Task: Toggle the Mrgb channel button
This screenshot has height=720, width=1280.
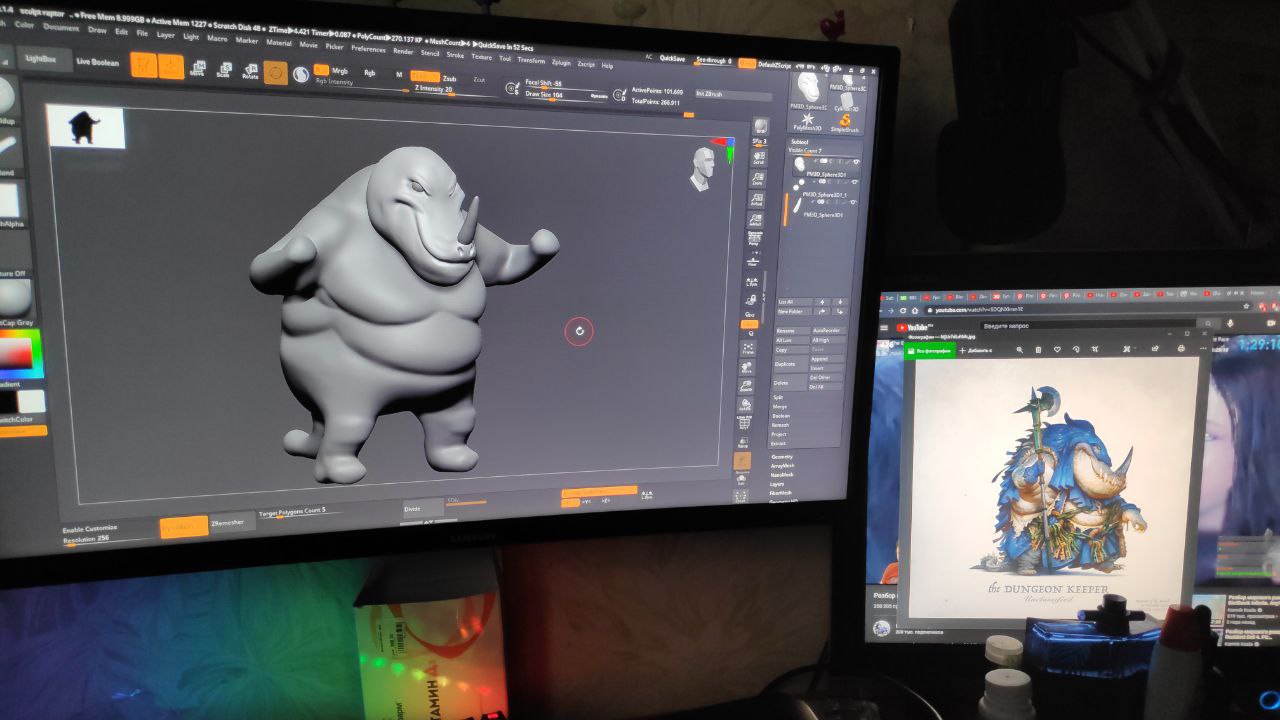Action: [339, 71]
